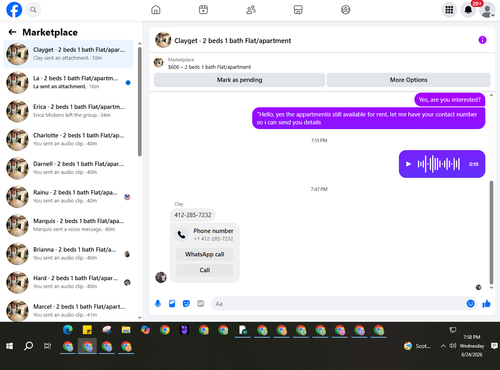The image size is (500, 370).
Task: Open the Marcel conversation
Action: (68, 310)
